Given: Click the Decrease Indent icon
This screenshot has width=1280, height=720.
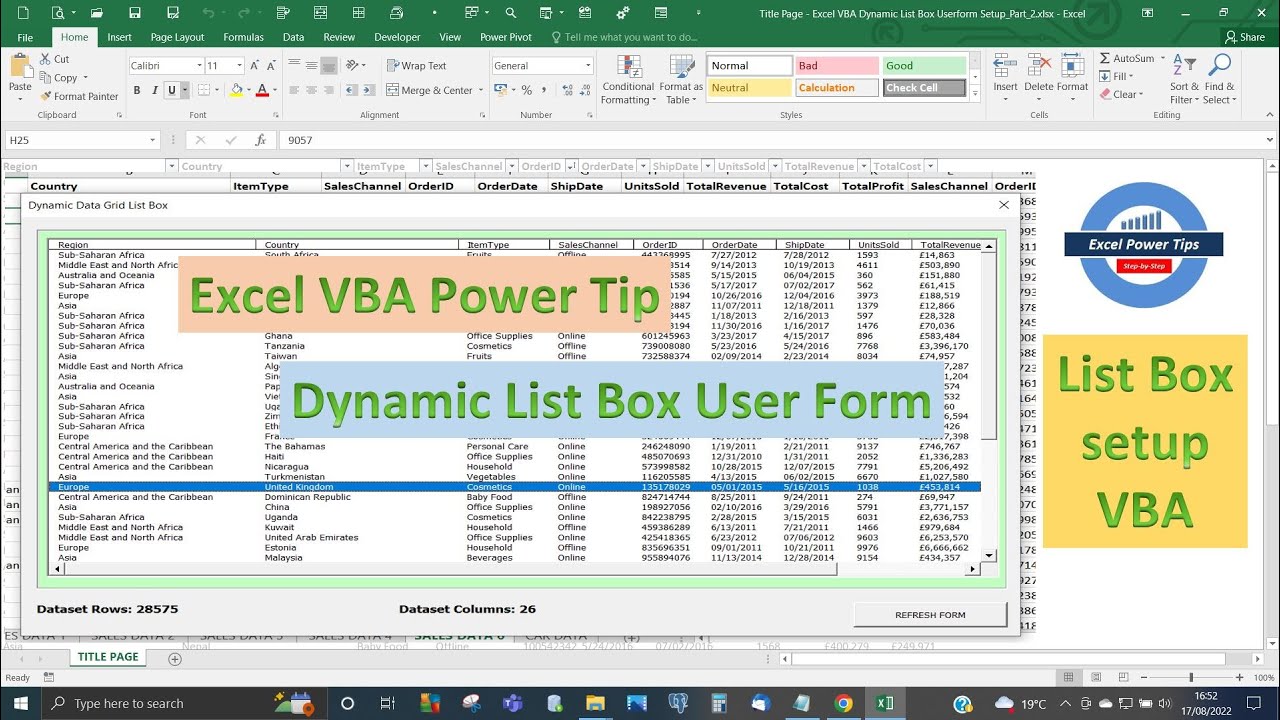Looking at the screenshot, I should [350, 90].
